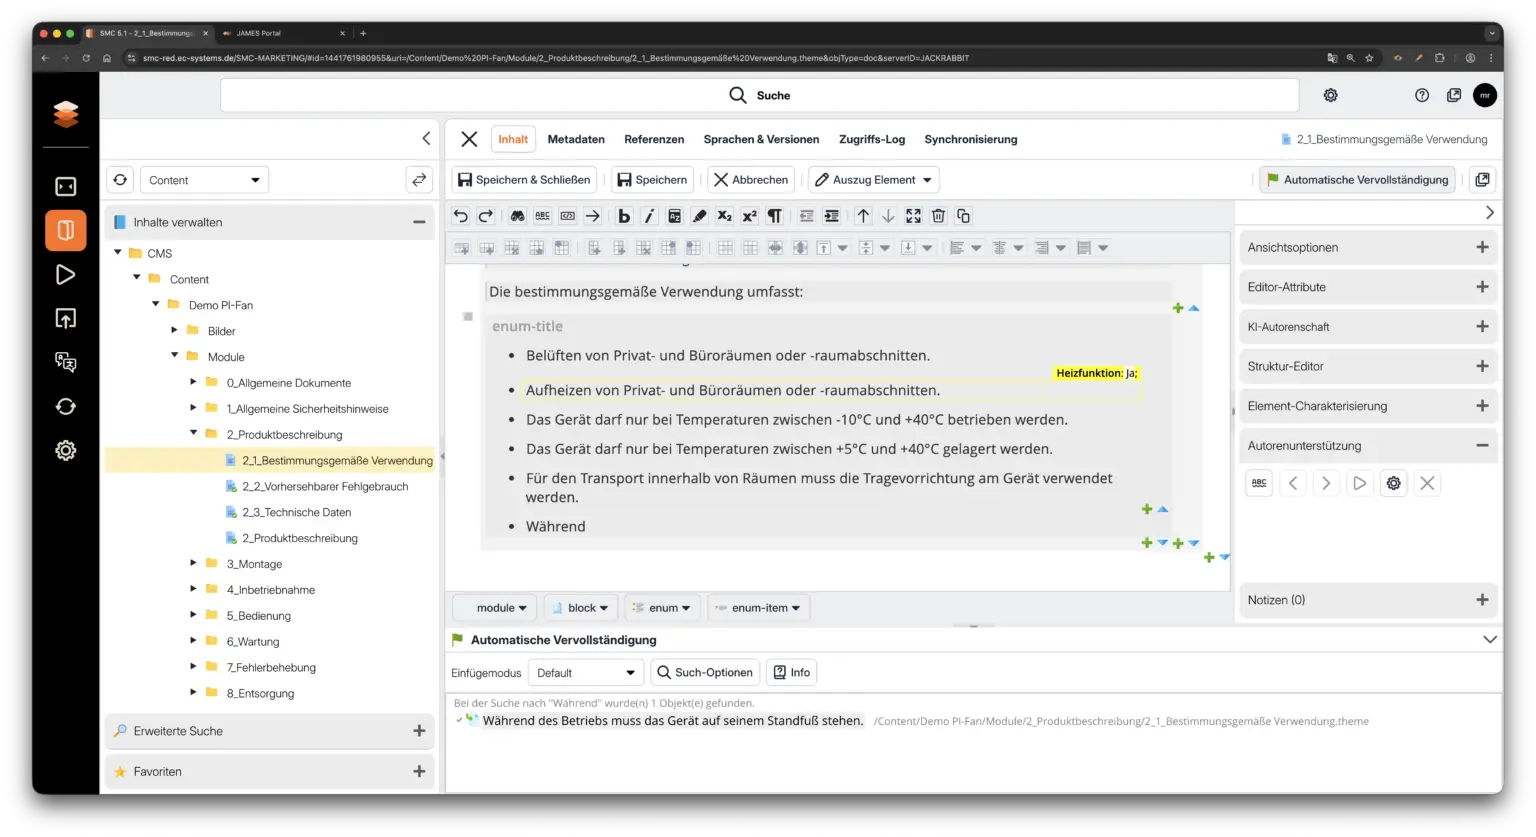Image resolution: width=1536 pixels, height=837 pixels.
Task: Show paragraph marks using the pilcrow icon
Action: pos(775,215)
